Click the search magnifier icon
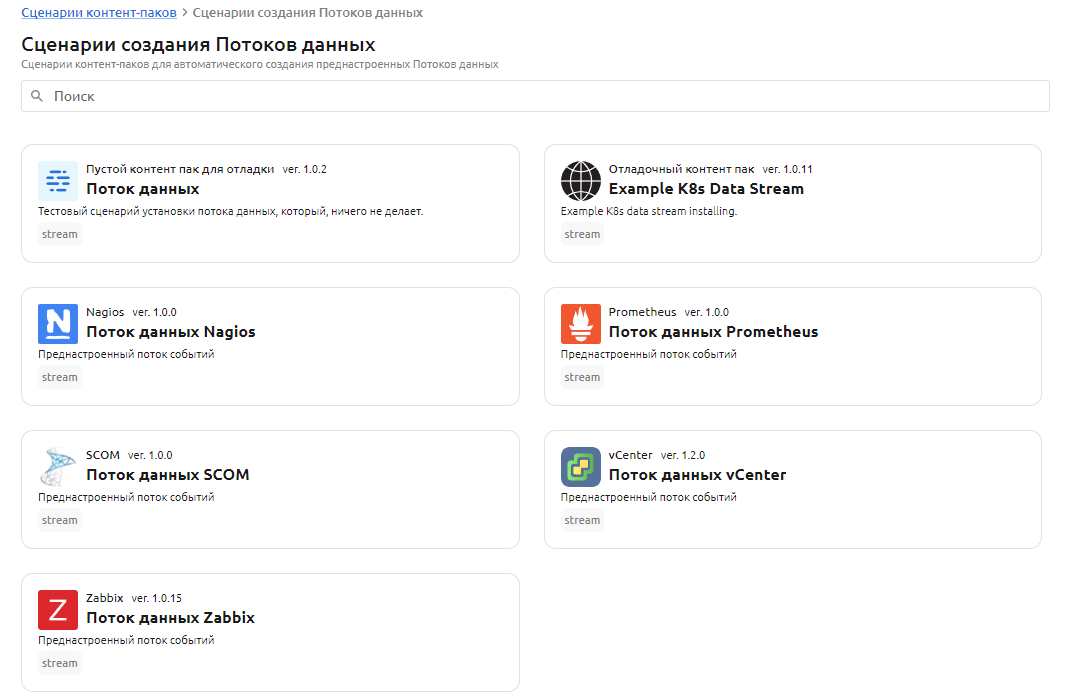The image size is (1069, 693). click(x=37, y=96)
